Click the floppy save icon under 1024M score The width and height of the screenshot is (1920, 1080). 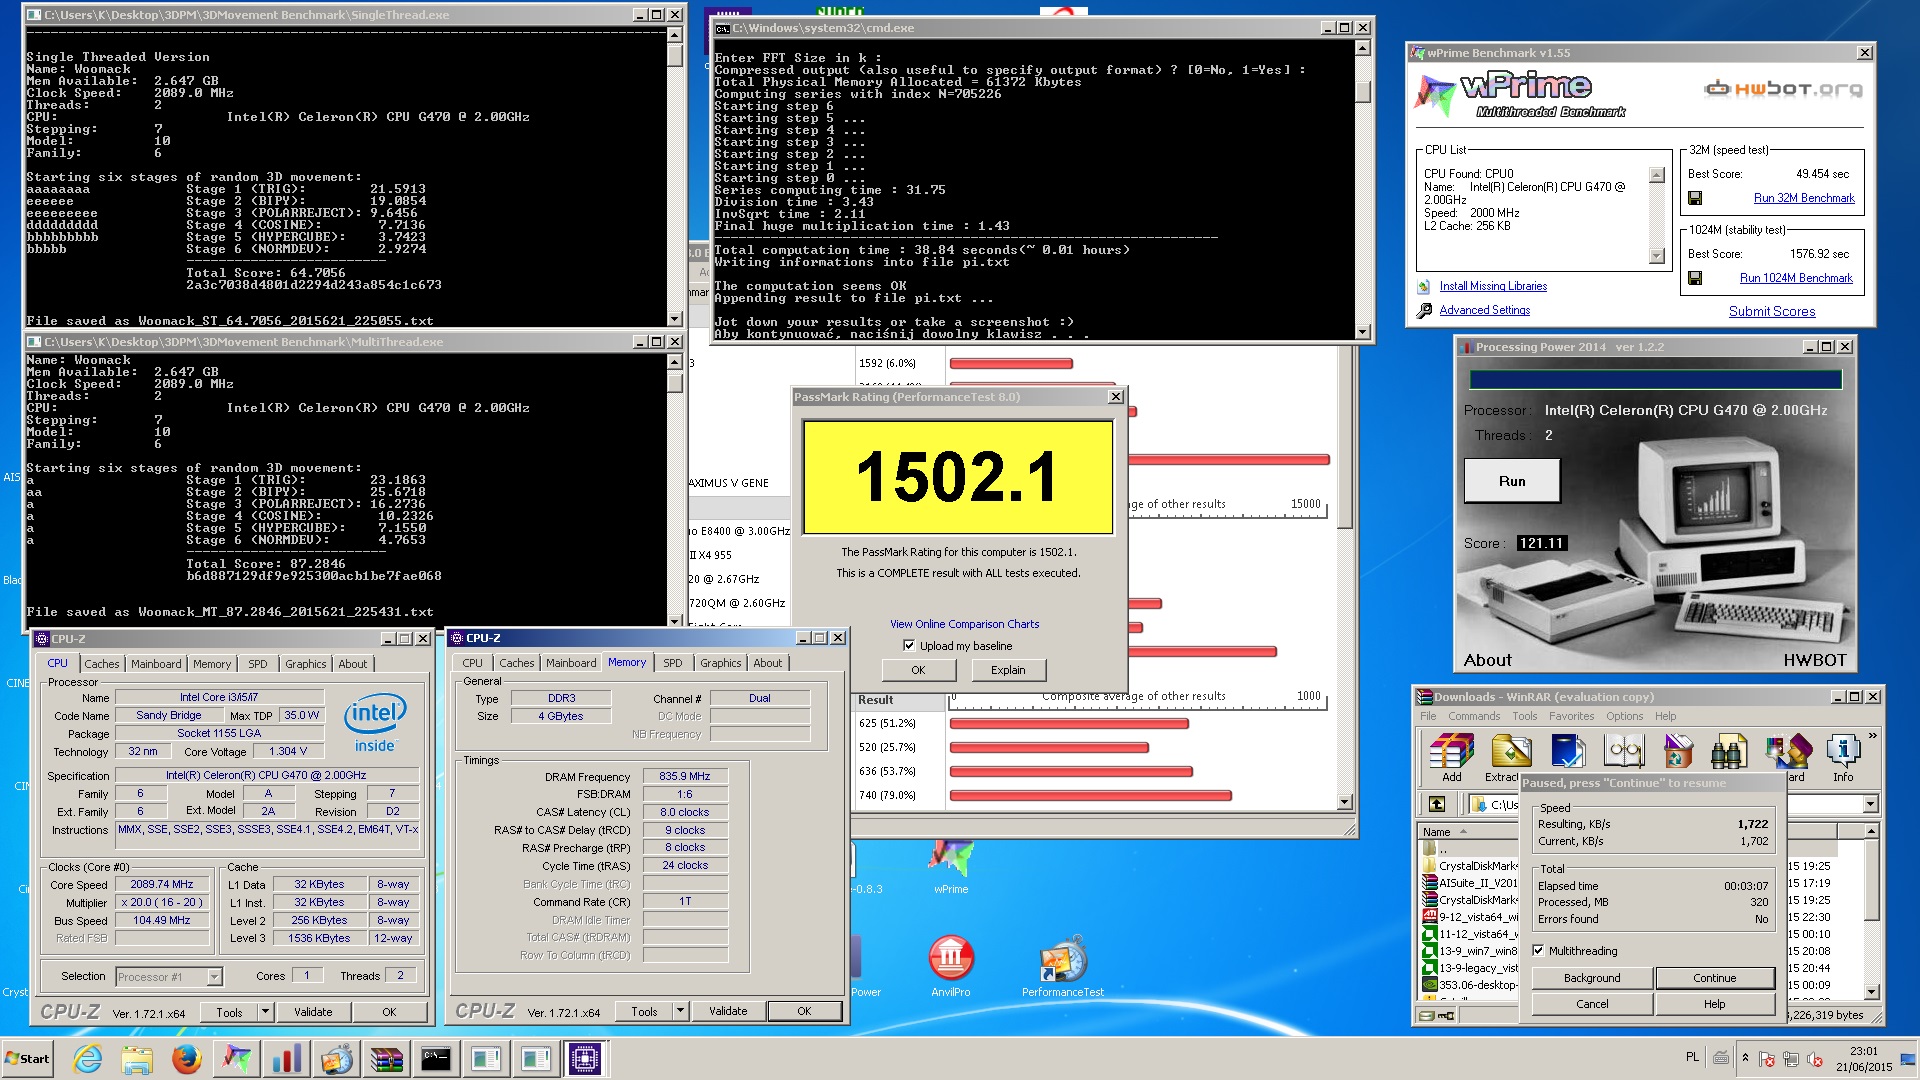pos(1695,278)
